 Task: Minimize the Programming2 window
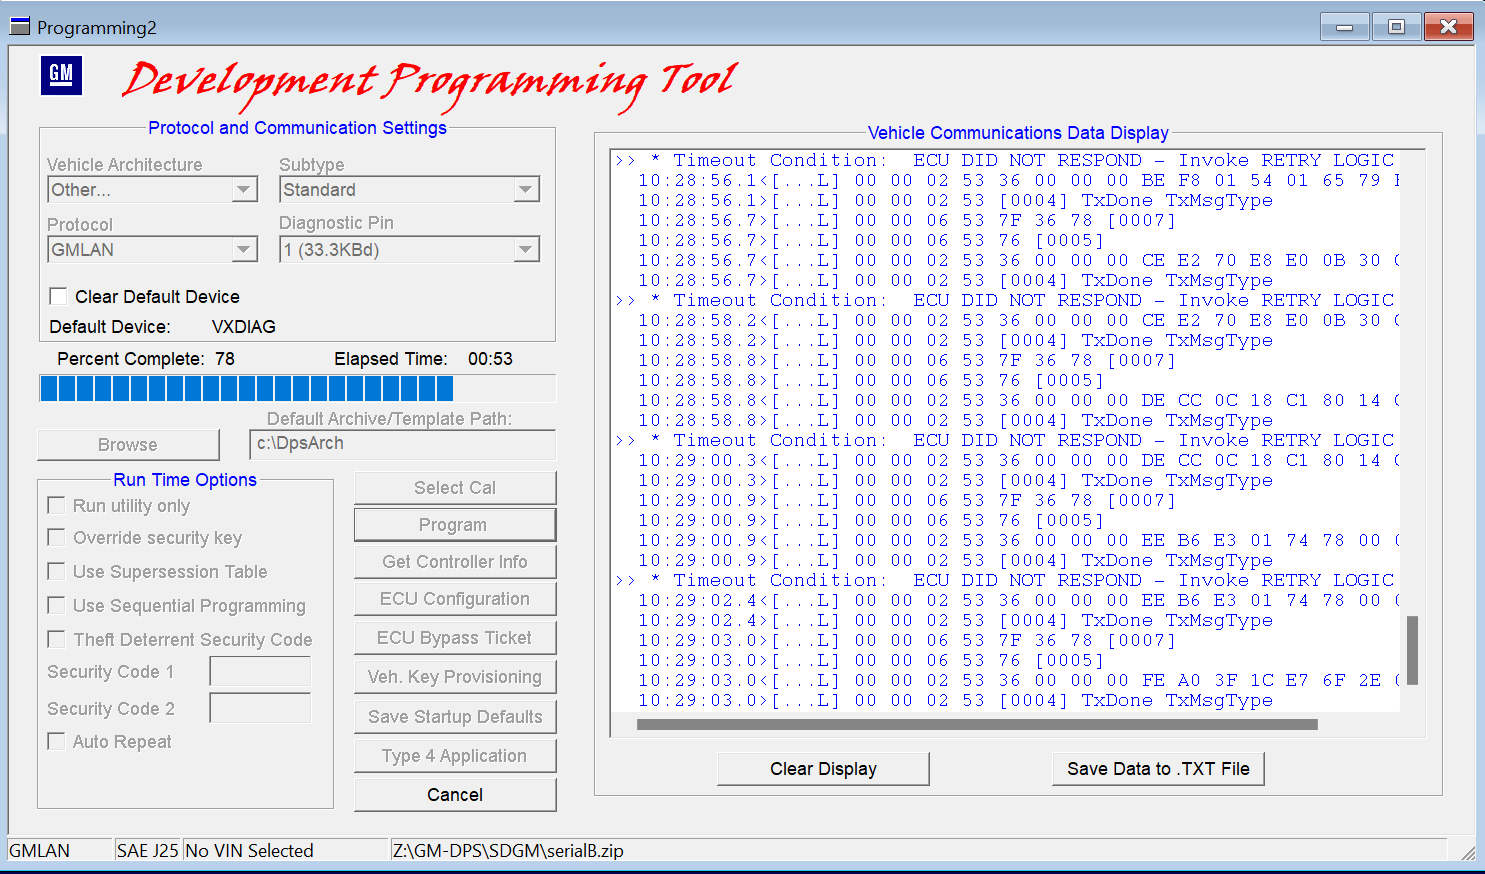(1345, 27)
